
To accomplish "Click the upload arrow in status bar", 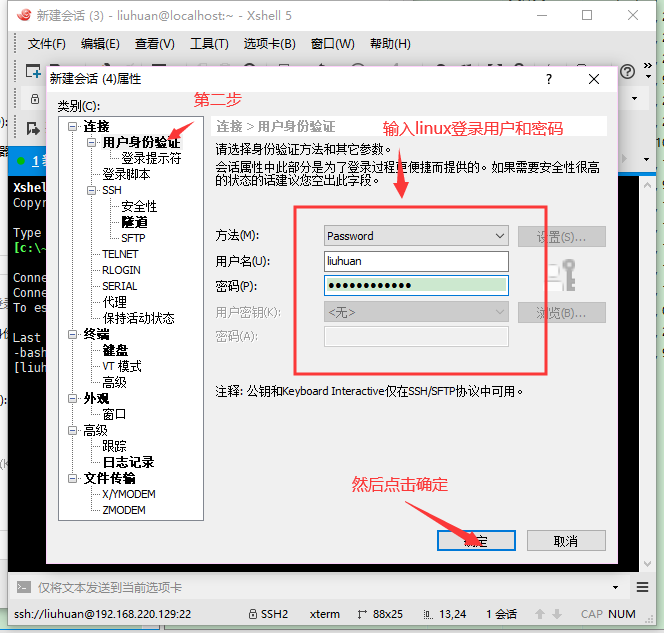I will point(540,614).
